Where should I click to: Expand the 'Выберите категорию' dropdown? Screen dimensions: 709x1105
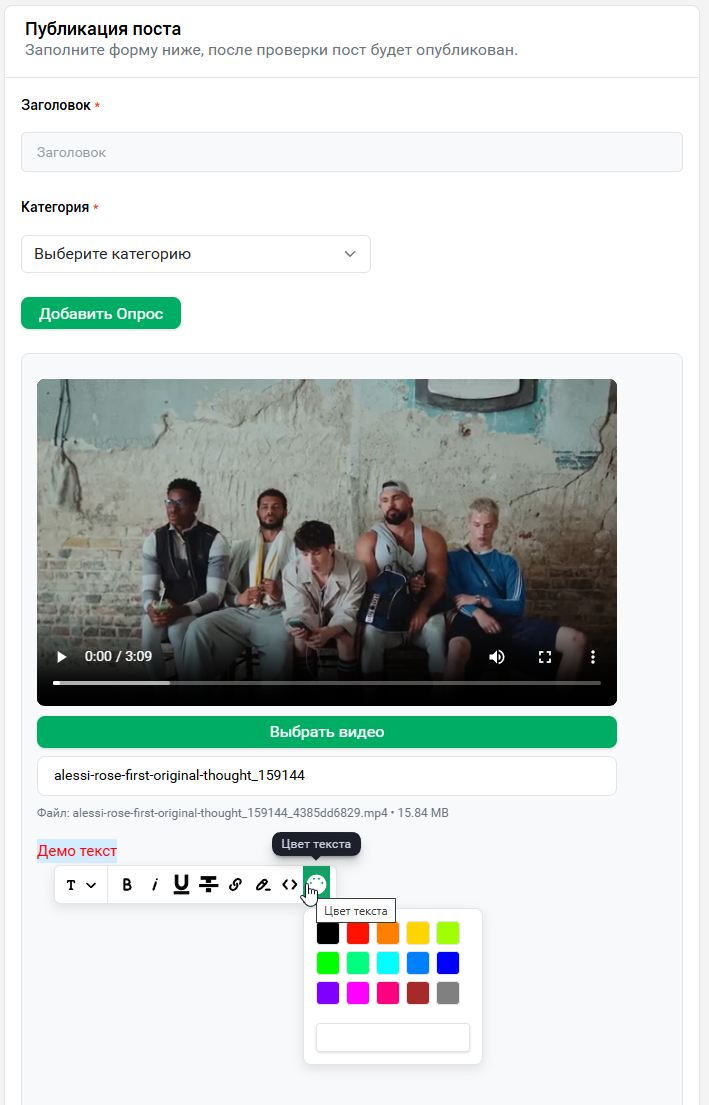point(196,254)
